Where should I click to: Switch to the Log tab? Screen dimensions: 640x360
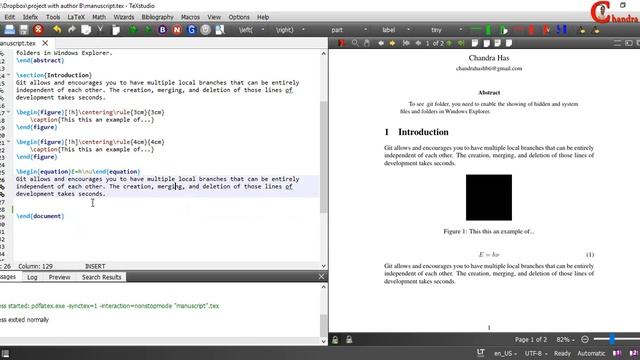[32, 277]
